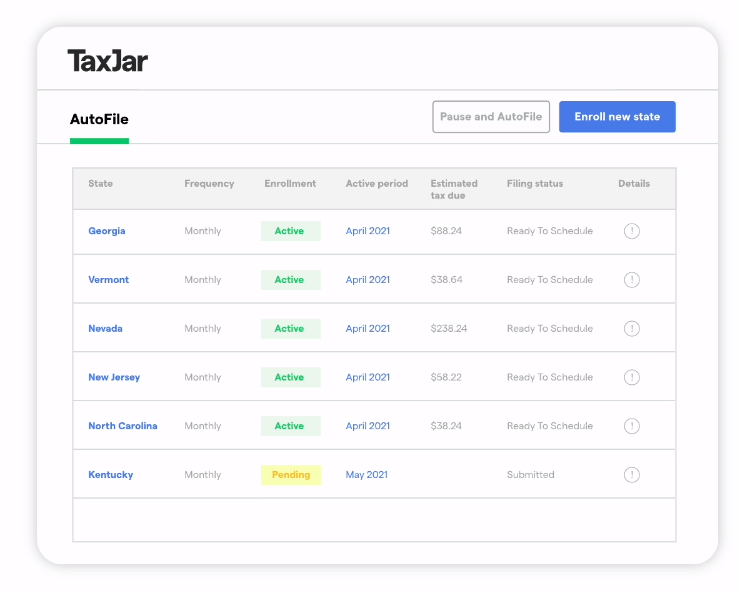Viewport: 739px width, 594px height.
Task: Click the Active badge for New Jersey
Action: [291, 377]
